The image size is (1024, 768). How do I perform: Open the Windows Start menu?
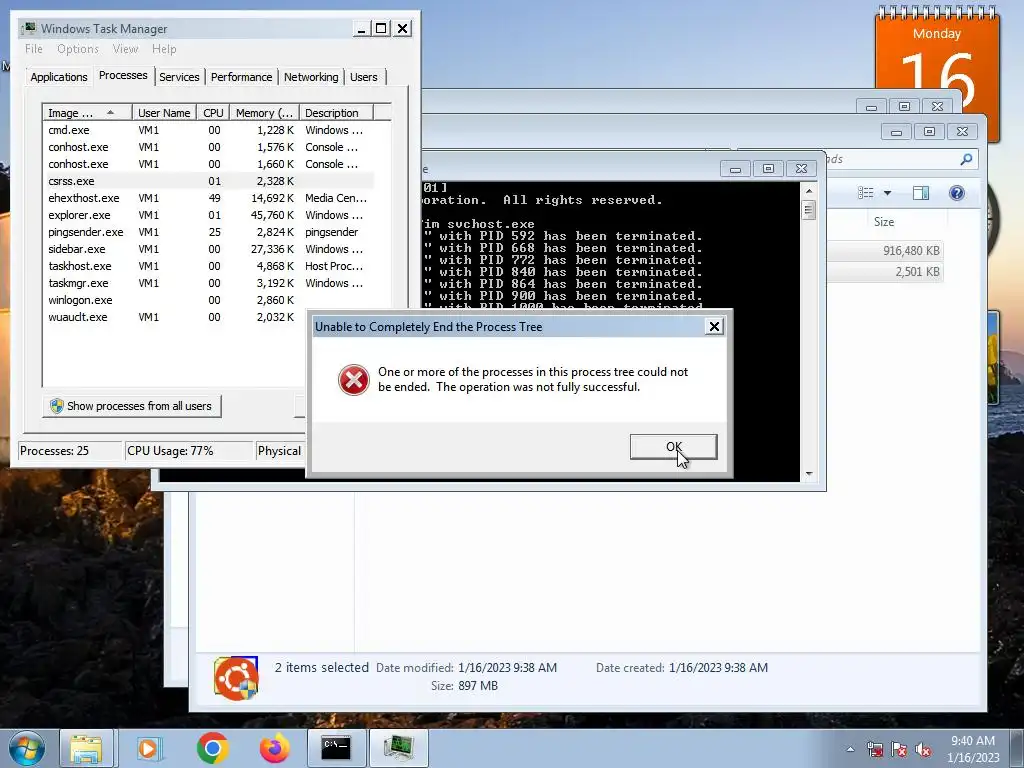point(27,748)
